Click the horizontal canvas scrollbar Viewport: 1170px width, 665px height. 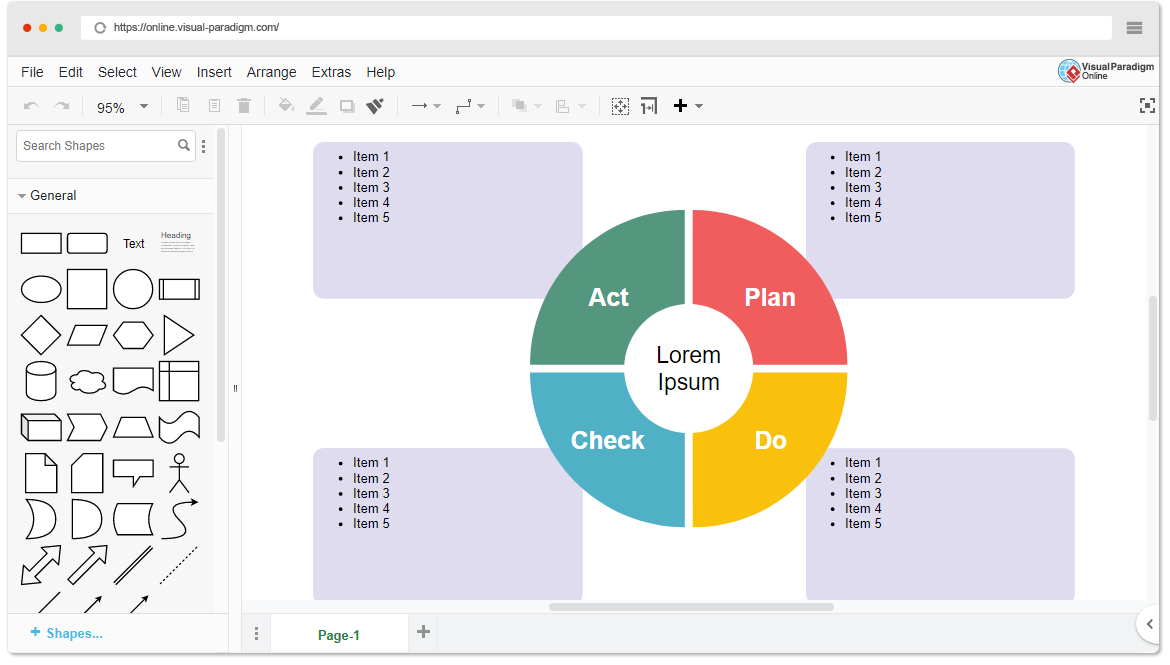pos(691,607)
